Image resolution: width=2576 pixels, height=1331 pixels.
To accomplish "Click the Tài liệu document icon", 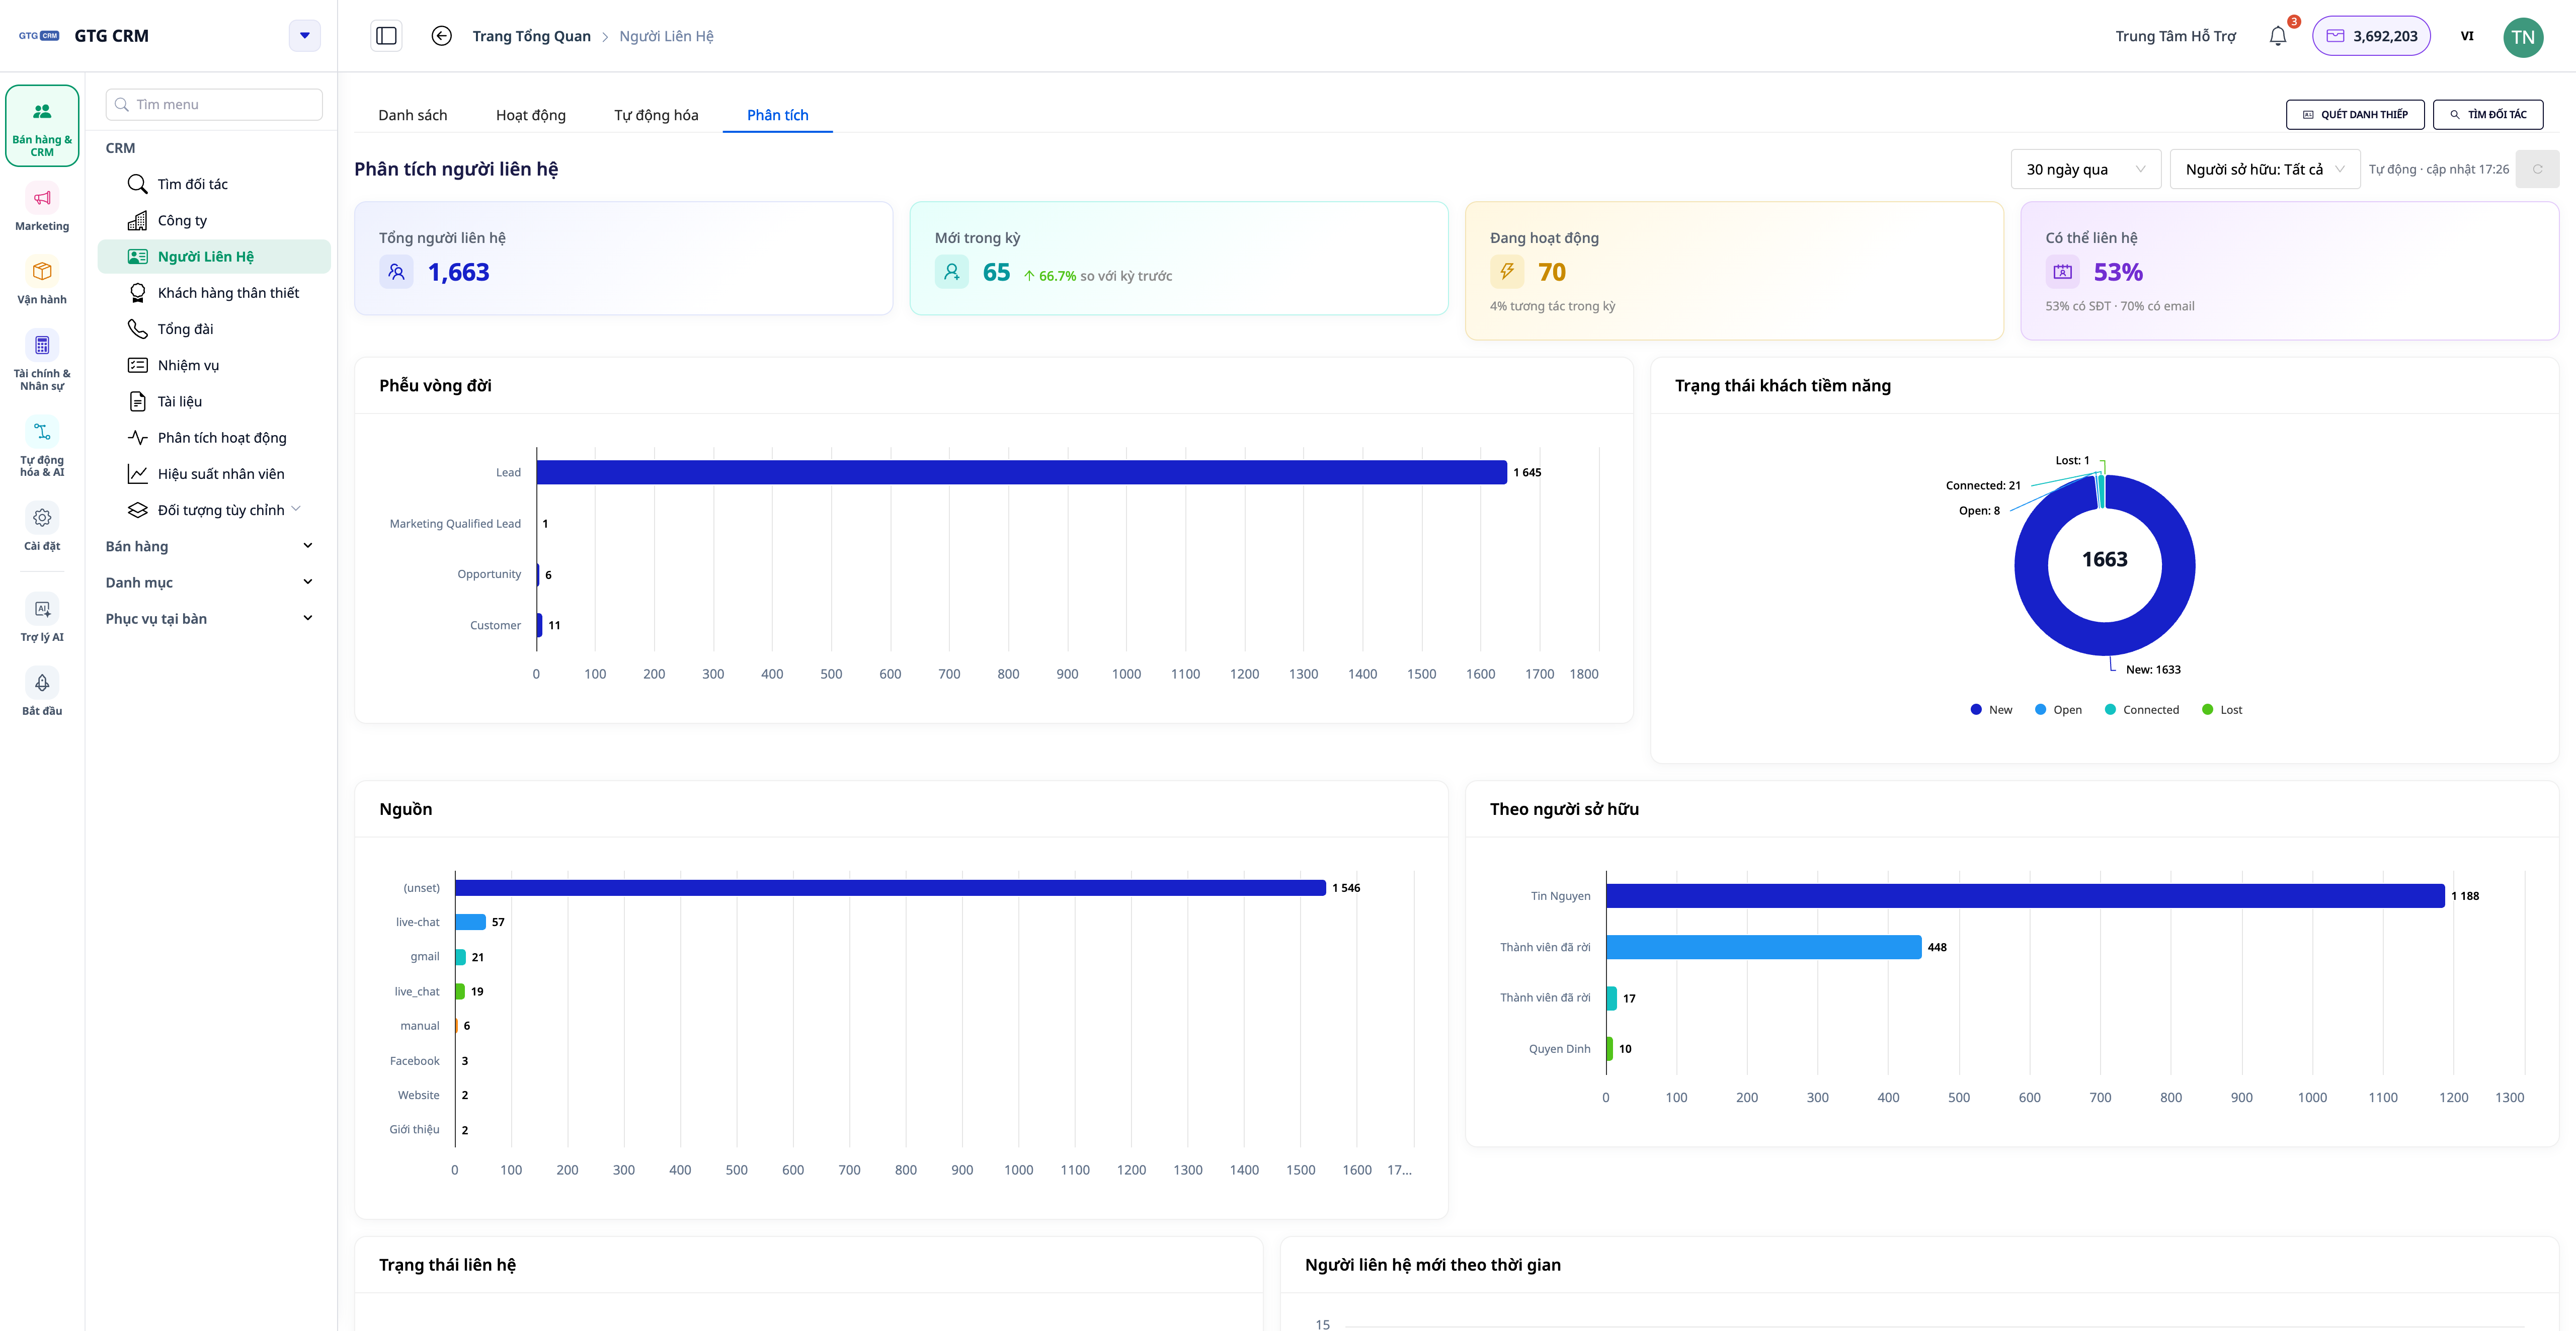I will click(x=138, y=401).
